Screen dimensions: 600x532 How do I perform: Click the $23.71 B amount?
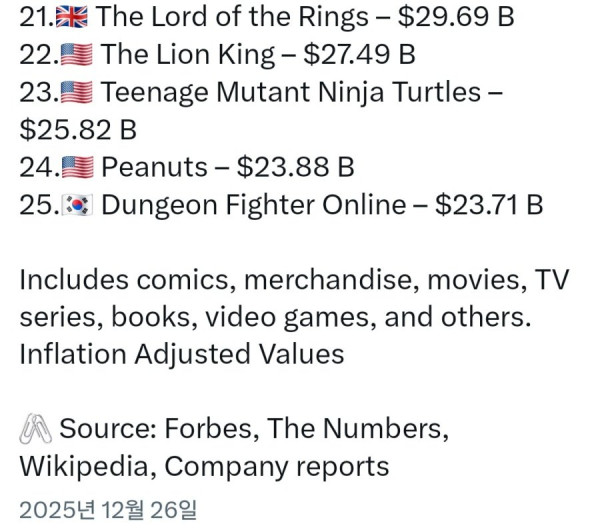[490, 206]
